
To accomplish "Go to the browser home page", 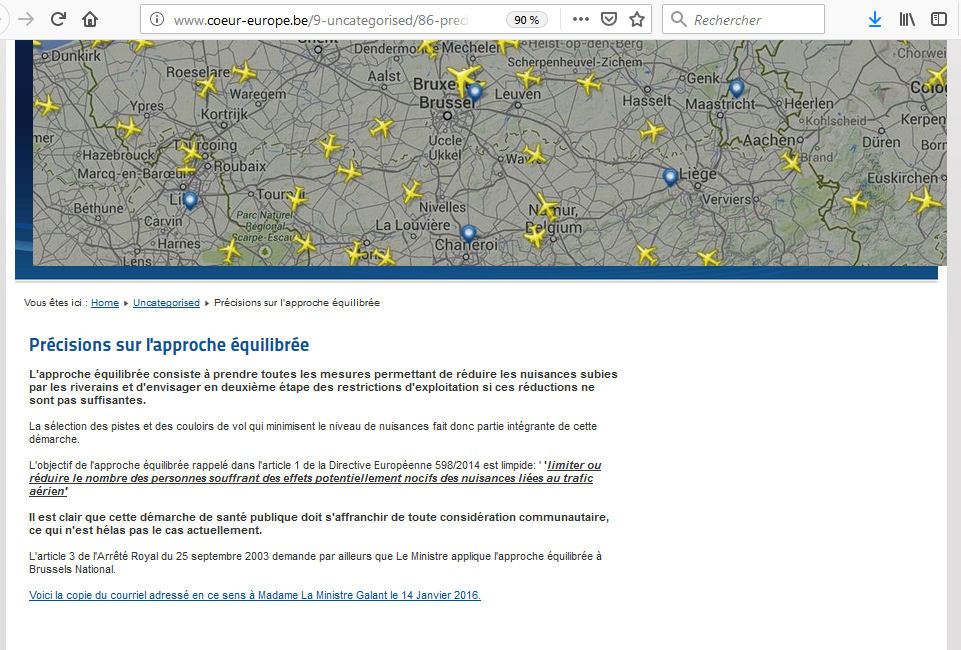I will [x=90, y=19].
